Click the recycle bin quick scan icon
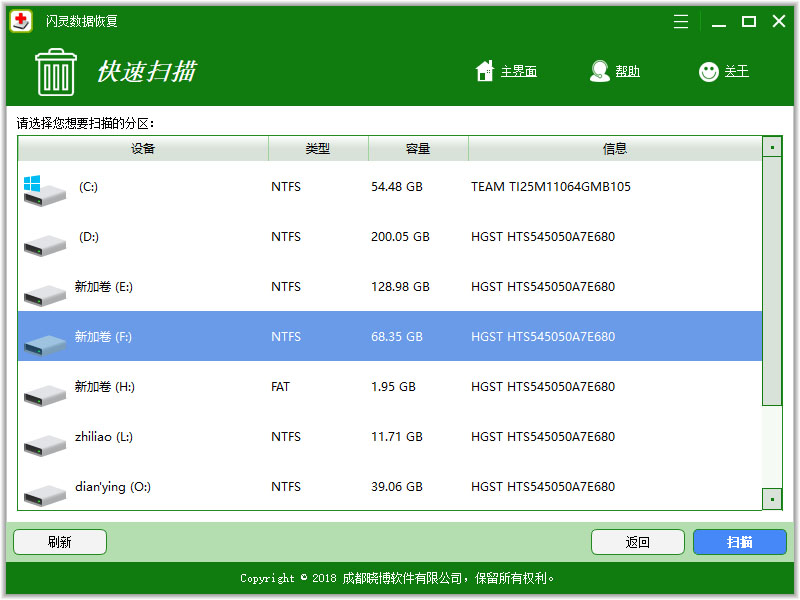800x600 pixels. [x=56, y=72]
